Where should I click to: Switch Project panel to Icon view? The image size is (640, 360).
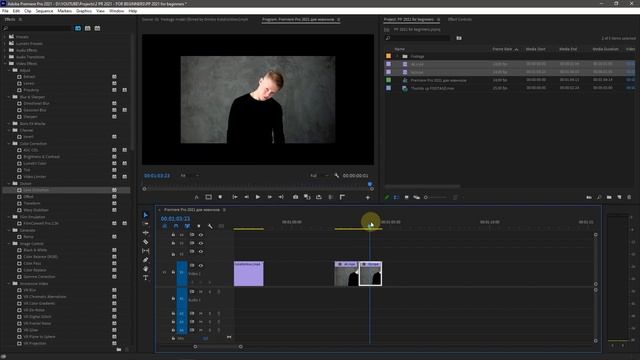pos(407,197)
